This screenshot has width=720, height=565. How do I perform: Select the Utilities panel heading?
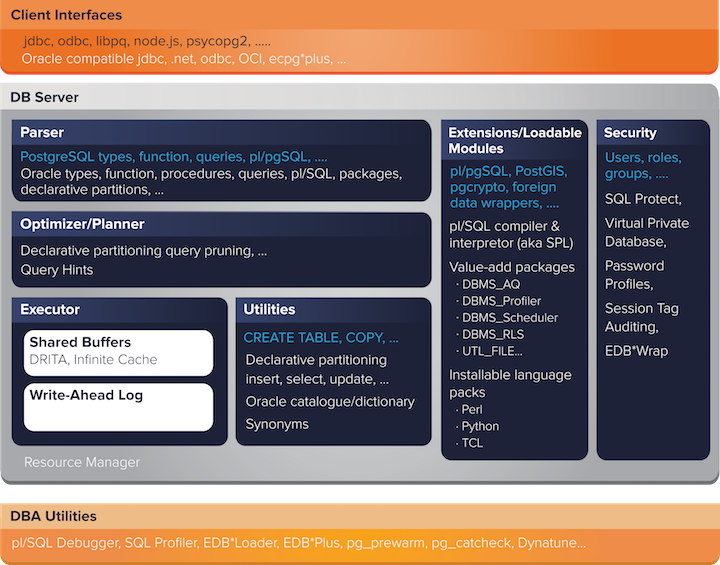click(269, 310)
